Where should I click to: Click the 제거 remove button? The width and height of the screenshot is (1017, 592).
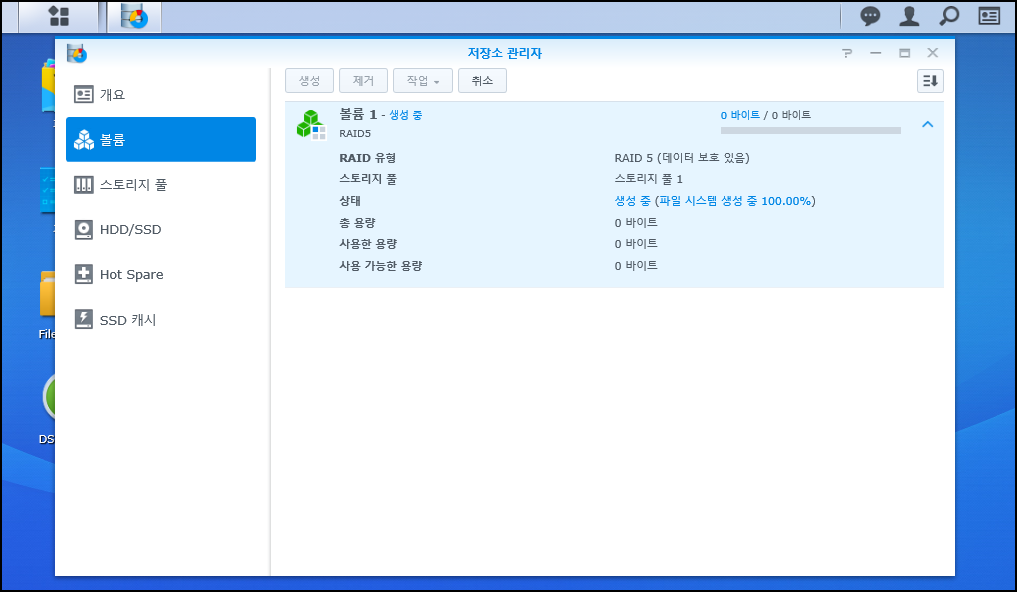363,81
